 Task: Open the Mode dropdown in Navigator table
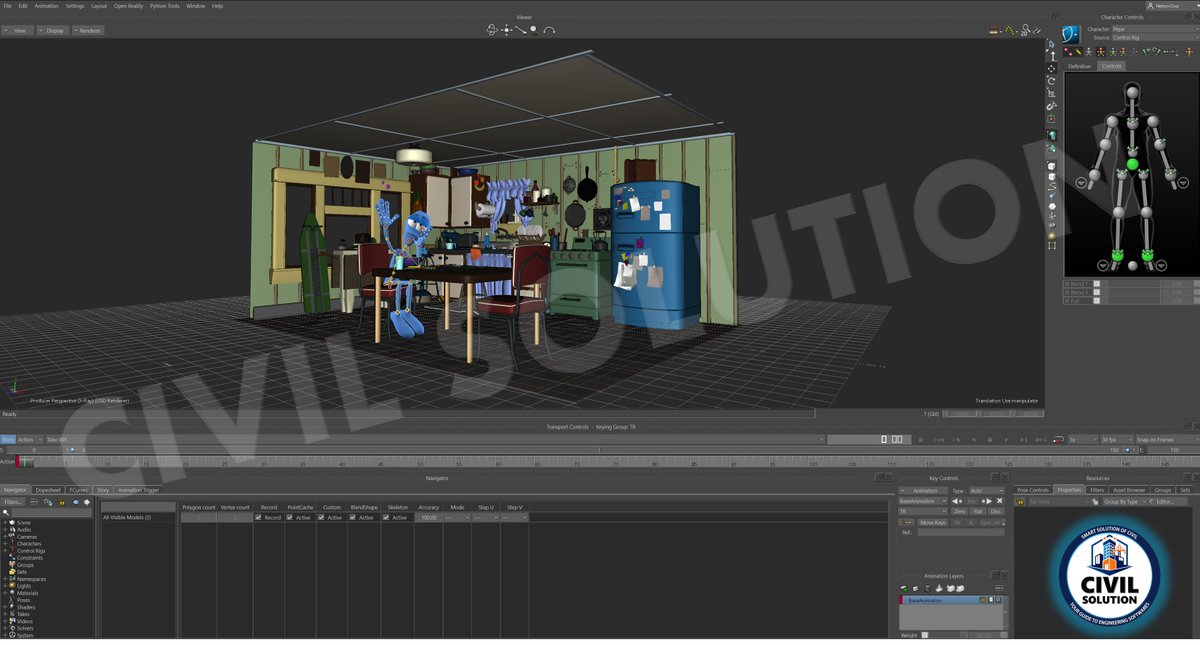pyautogui.click(x=457, y=518)
